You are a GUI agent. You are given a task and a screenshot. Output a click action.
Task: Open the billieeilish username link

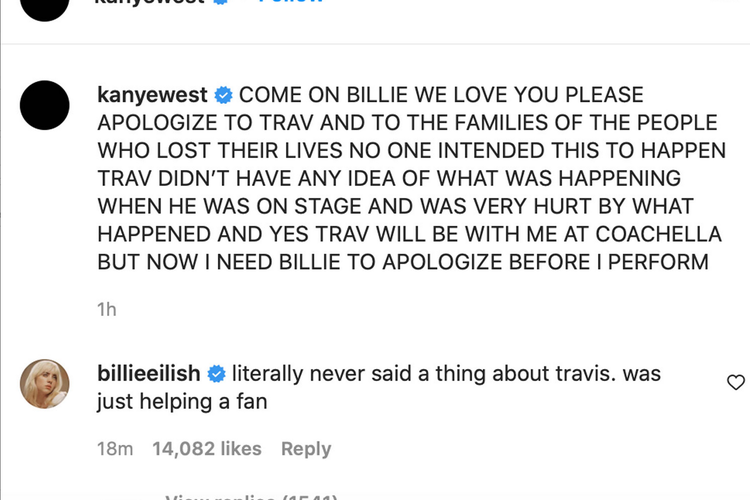(x=150, y=375)
